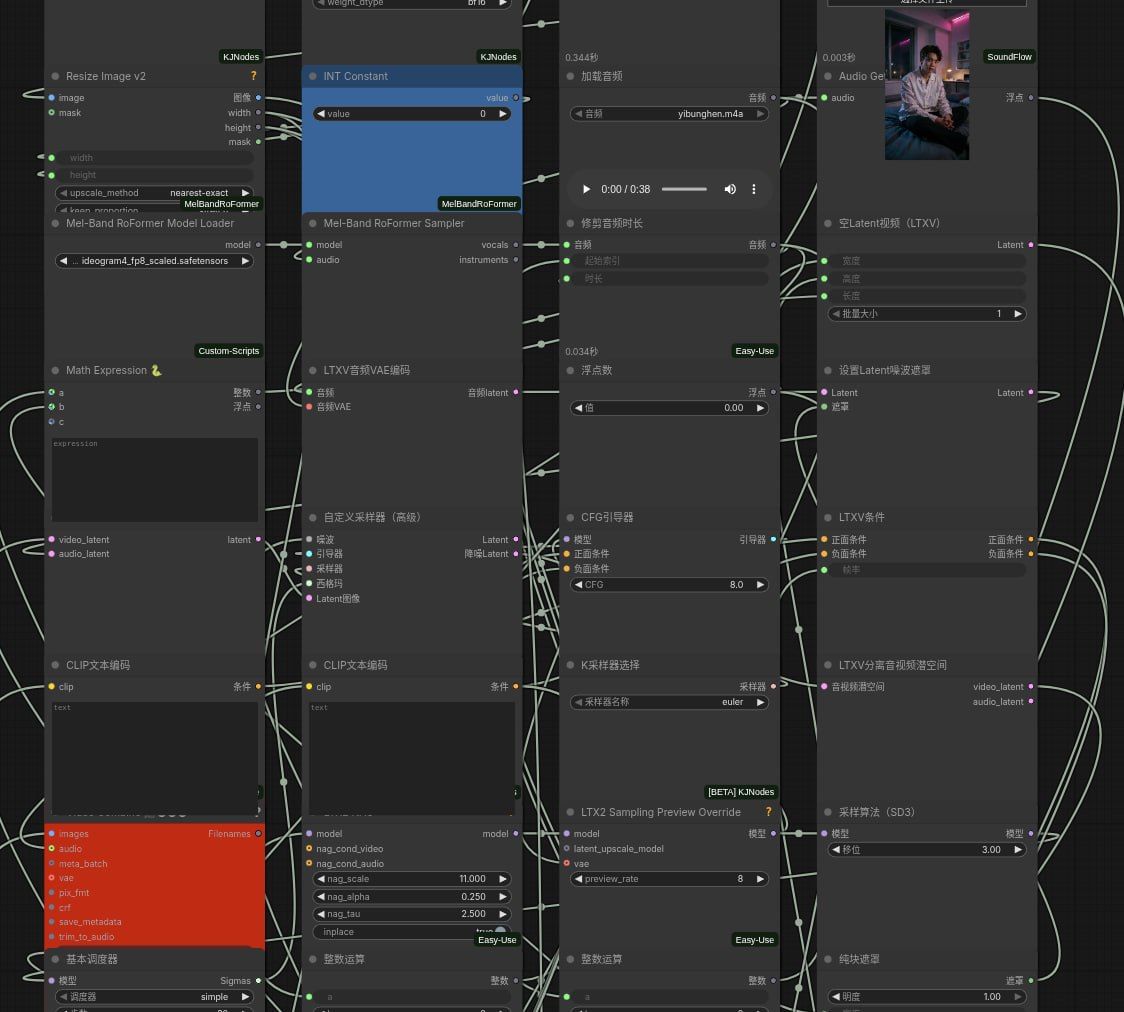Increase the CFG value with right arrow
Image resolution: width=1124 pixels, height=1012 pixels.
point(760,585)
